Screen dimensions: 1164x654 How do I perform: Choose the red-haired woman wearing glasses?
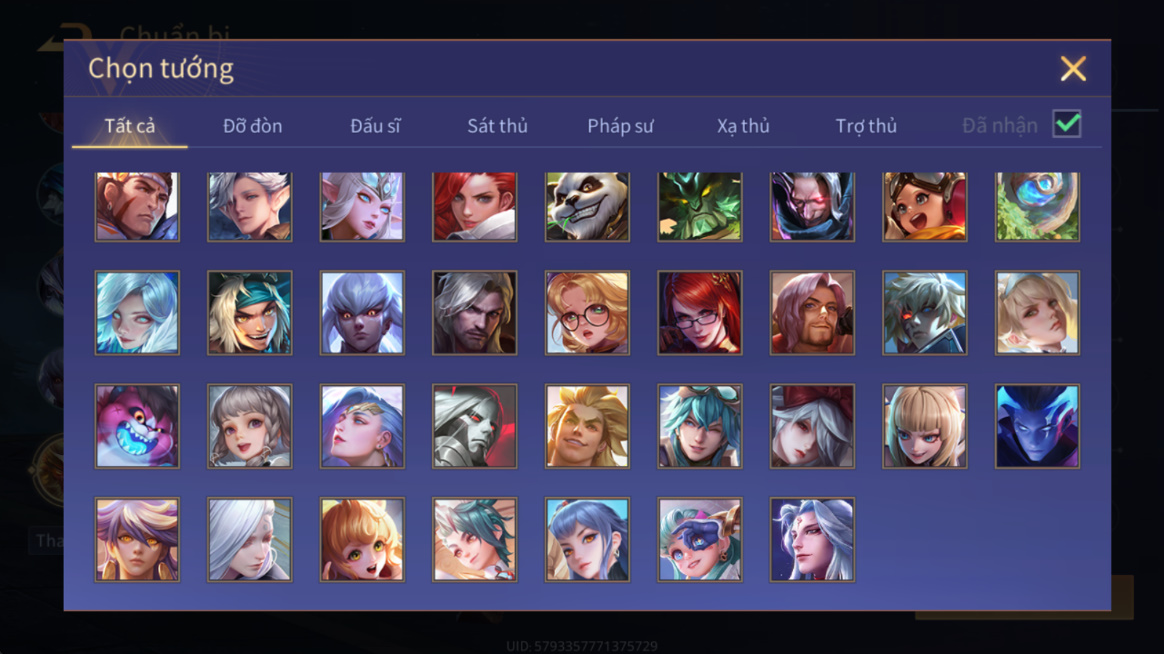click(x=699, y=313)
